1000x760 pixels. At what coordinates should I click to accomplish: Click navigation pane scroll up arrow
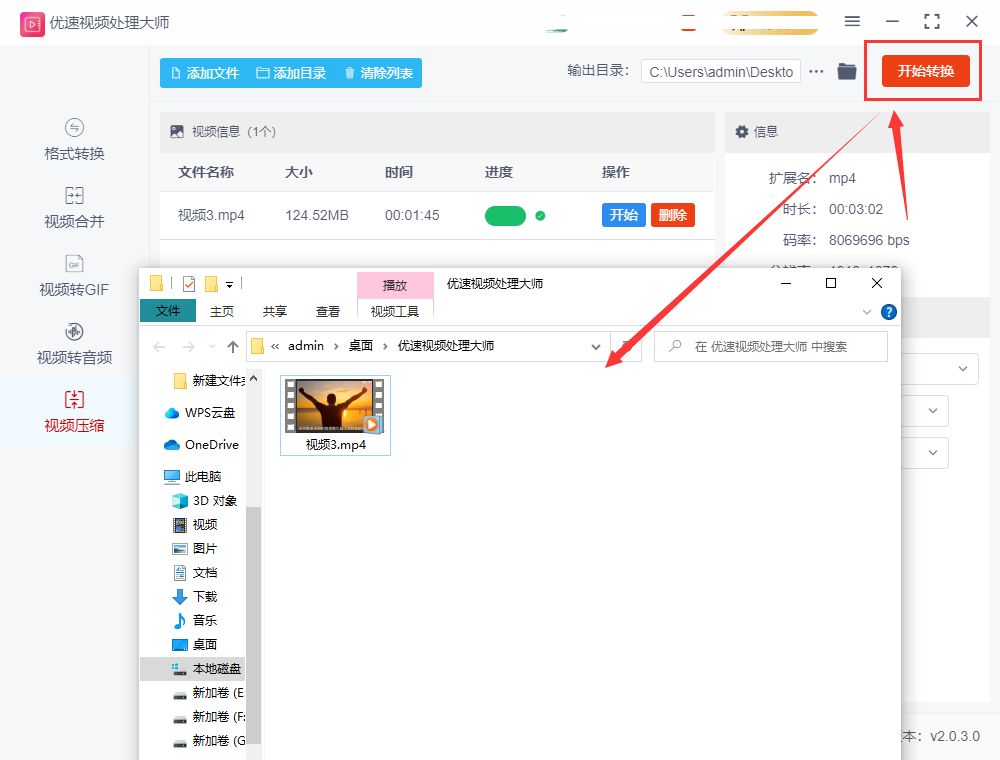[x=254, y=378]
